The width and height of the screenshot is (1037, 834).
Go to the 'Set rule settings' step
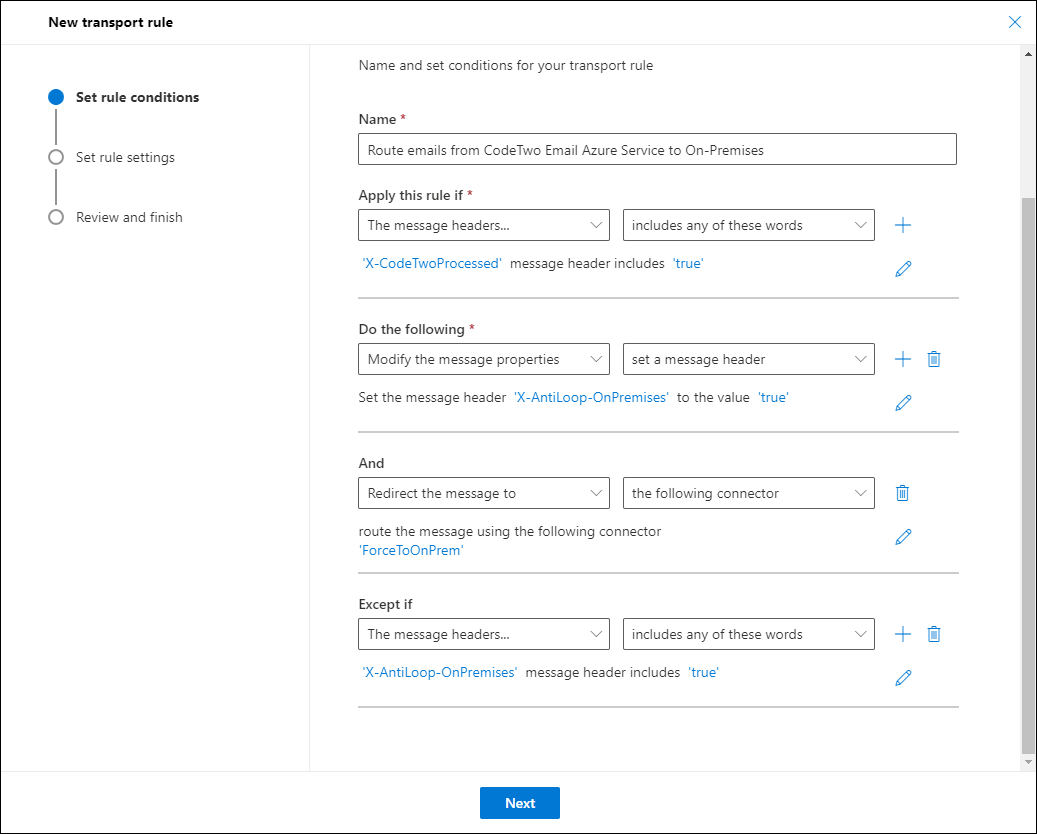(x=125, y=157)
